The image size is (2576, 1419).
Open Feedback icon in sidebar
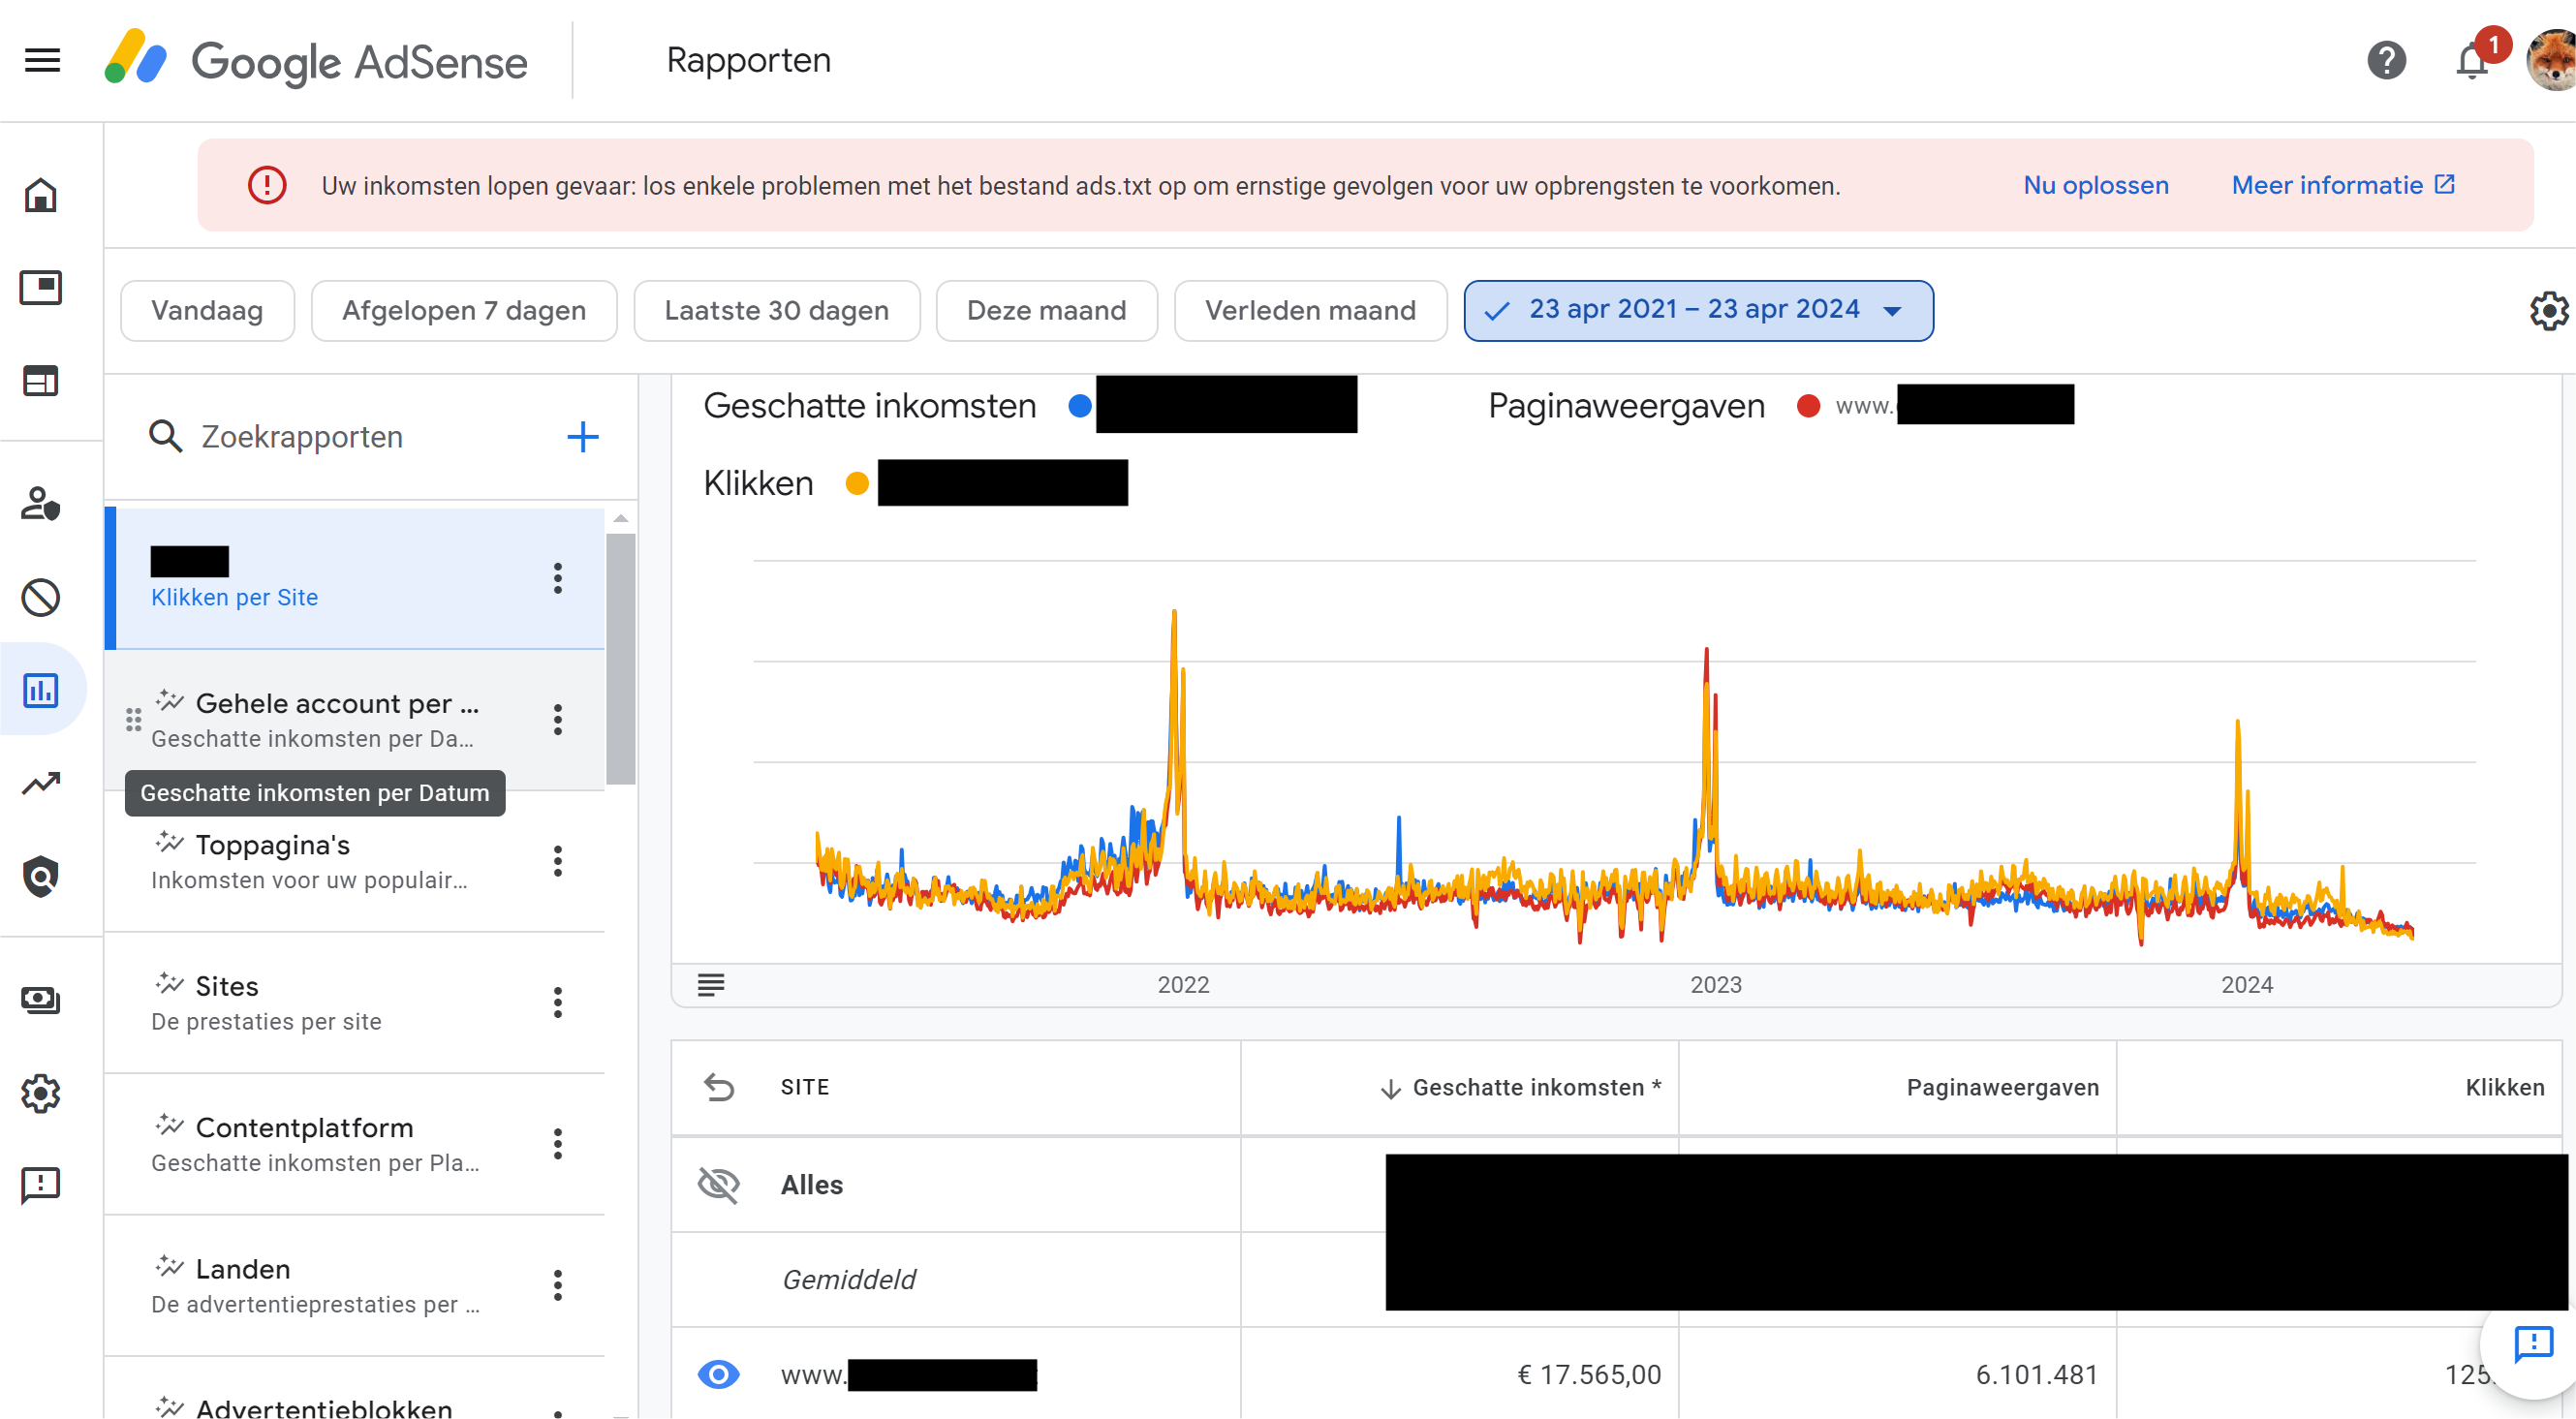41,1186
